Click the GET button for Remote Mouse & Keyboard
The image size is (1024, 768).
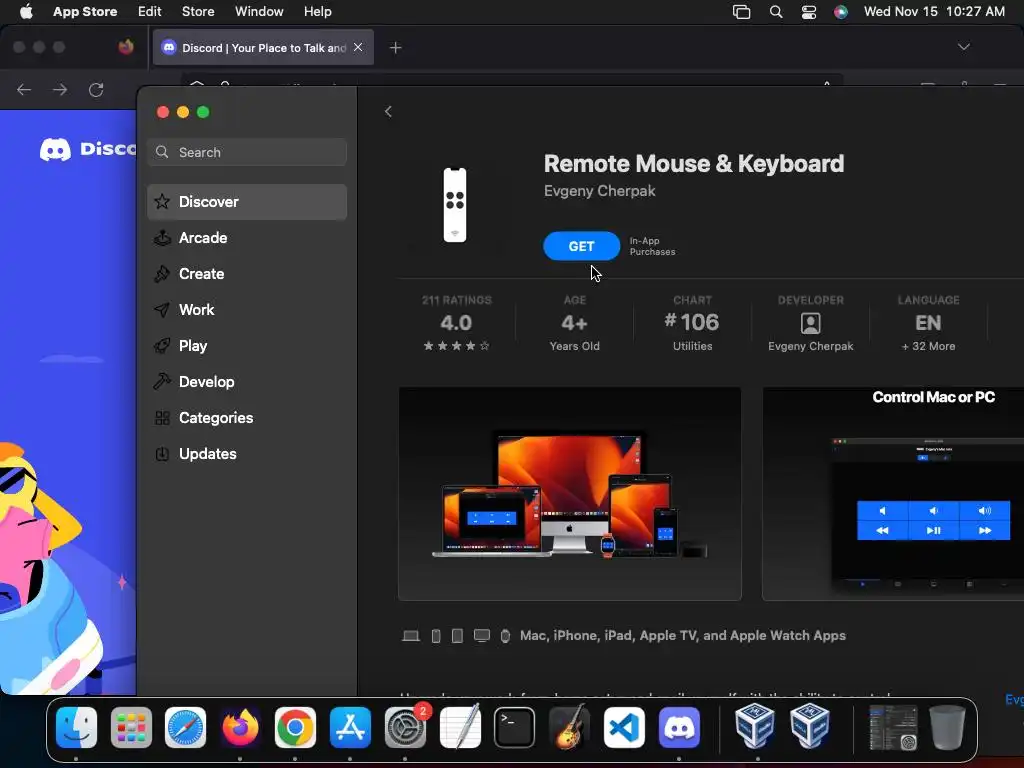tap(581, 246)
